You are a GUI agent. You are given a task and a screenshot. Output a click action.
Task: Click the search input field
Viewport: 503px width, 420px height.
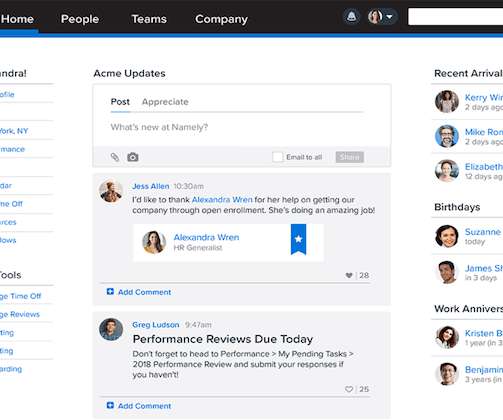click(x=455, y=17)
